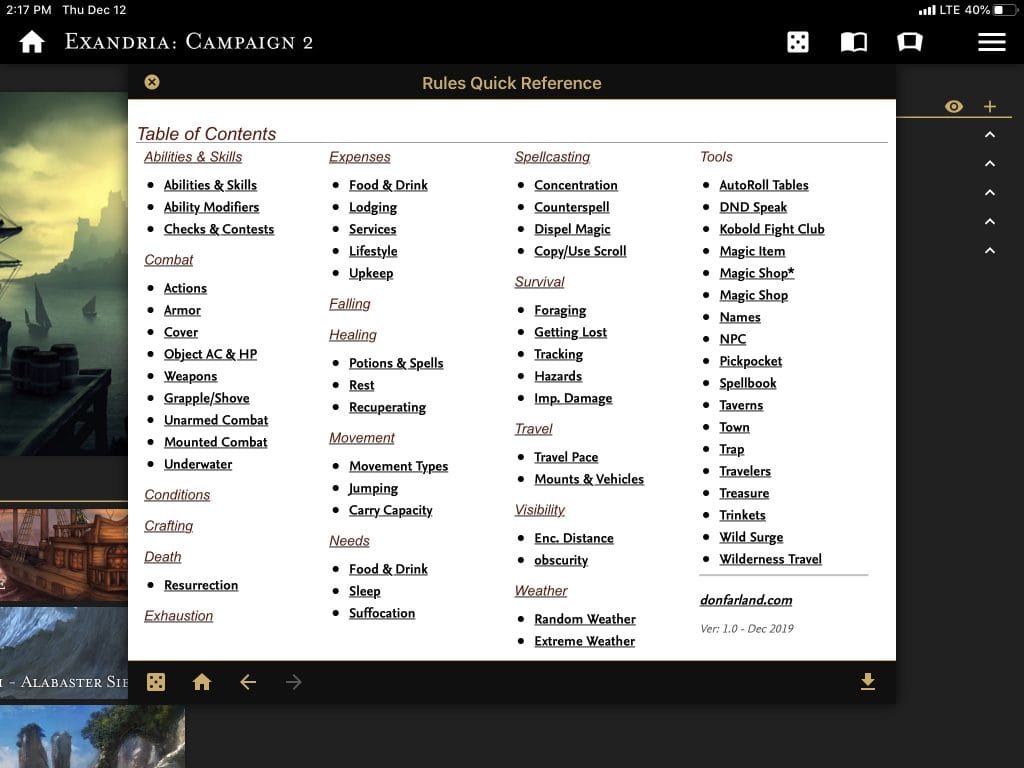Open the Copy/Use Scroll link
Screen dimensions: 1024x768
(580, 251)
